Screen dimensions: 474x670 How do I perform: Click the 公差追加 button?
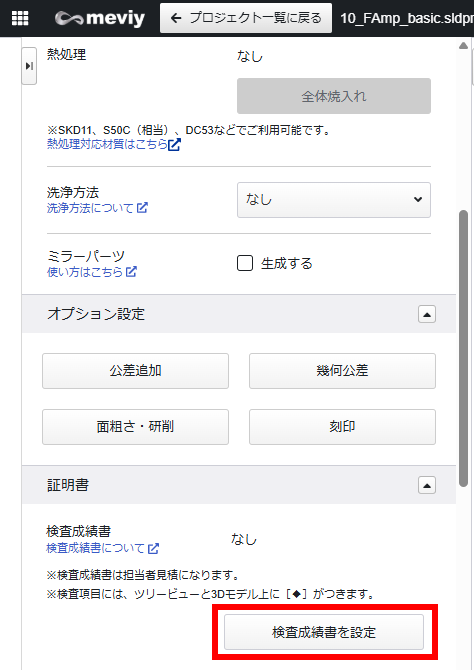[x=135, y=371]
